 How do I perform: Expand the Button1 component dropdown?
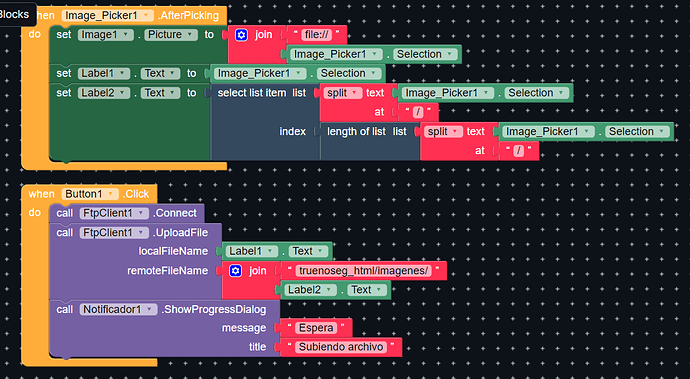90,194
